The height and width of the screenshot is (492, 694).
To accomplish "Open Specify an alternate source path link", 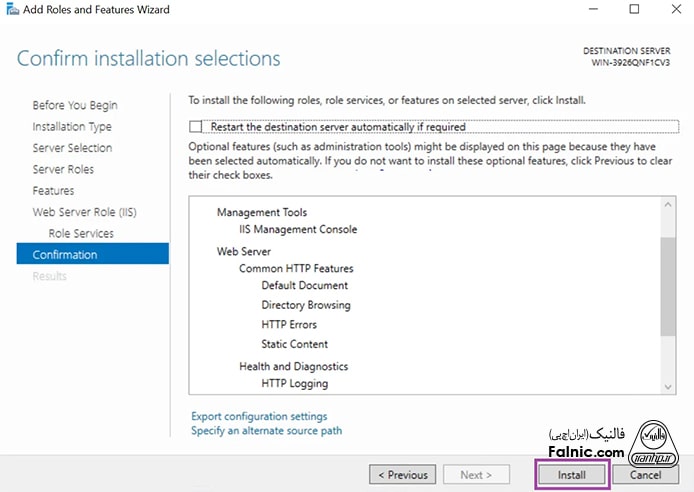I will [266, 431].
